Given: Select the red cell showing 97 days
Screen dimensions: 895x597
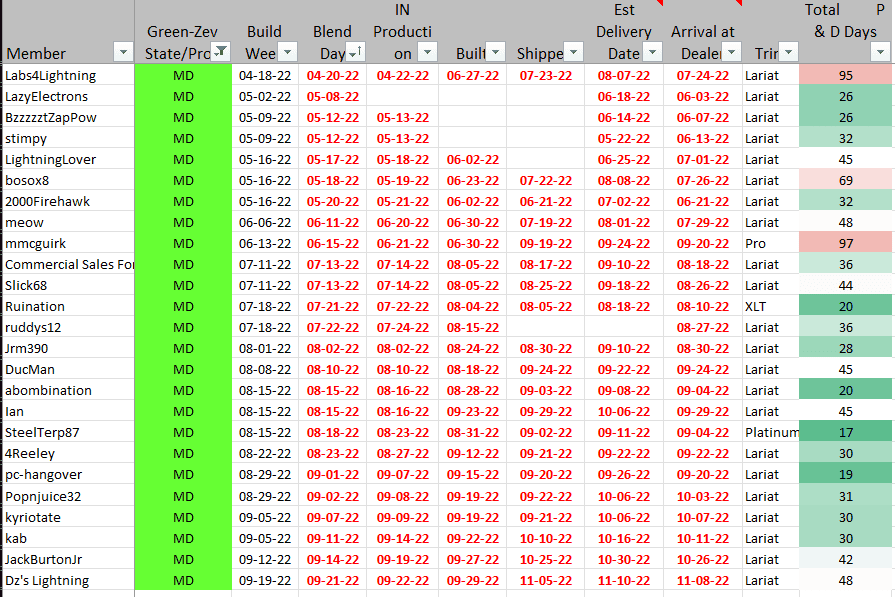Looking at the screenshot, I should 845,243.
